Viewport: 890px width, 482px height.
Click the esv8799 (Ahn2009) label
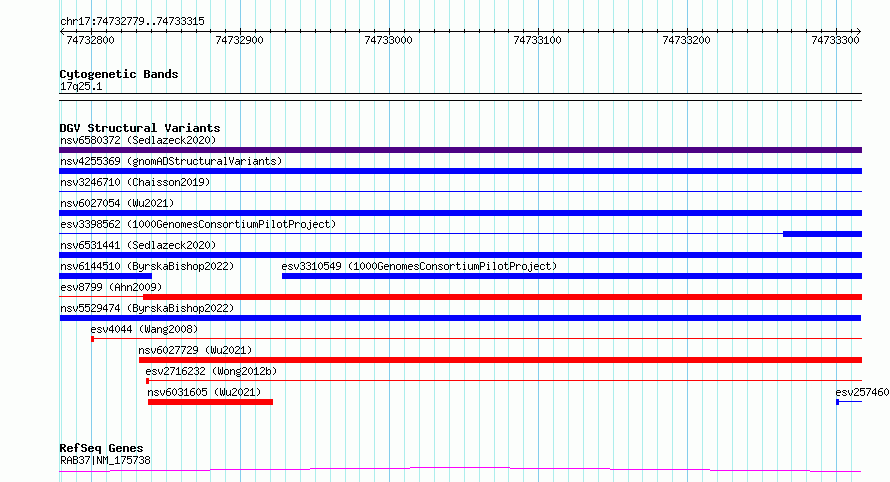111,287
